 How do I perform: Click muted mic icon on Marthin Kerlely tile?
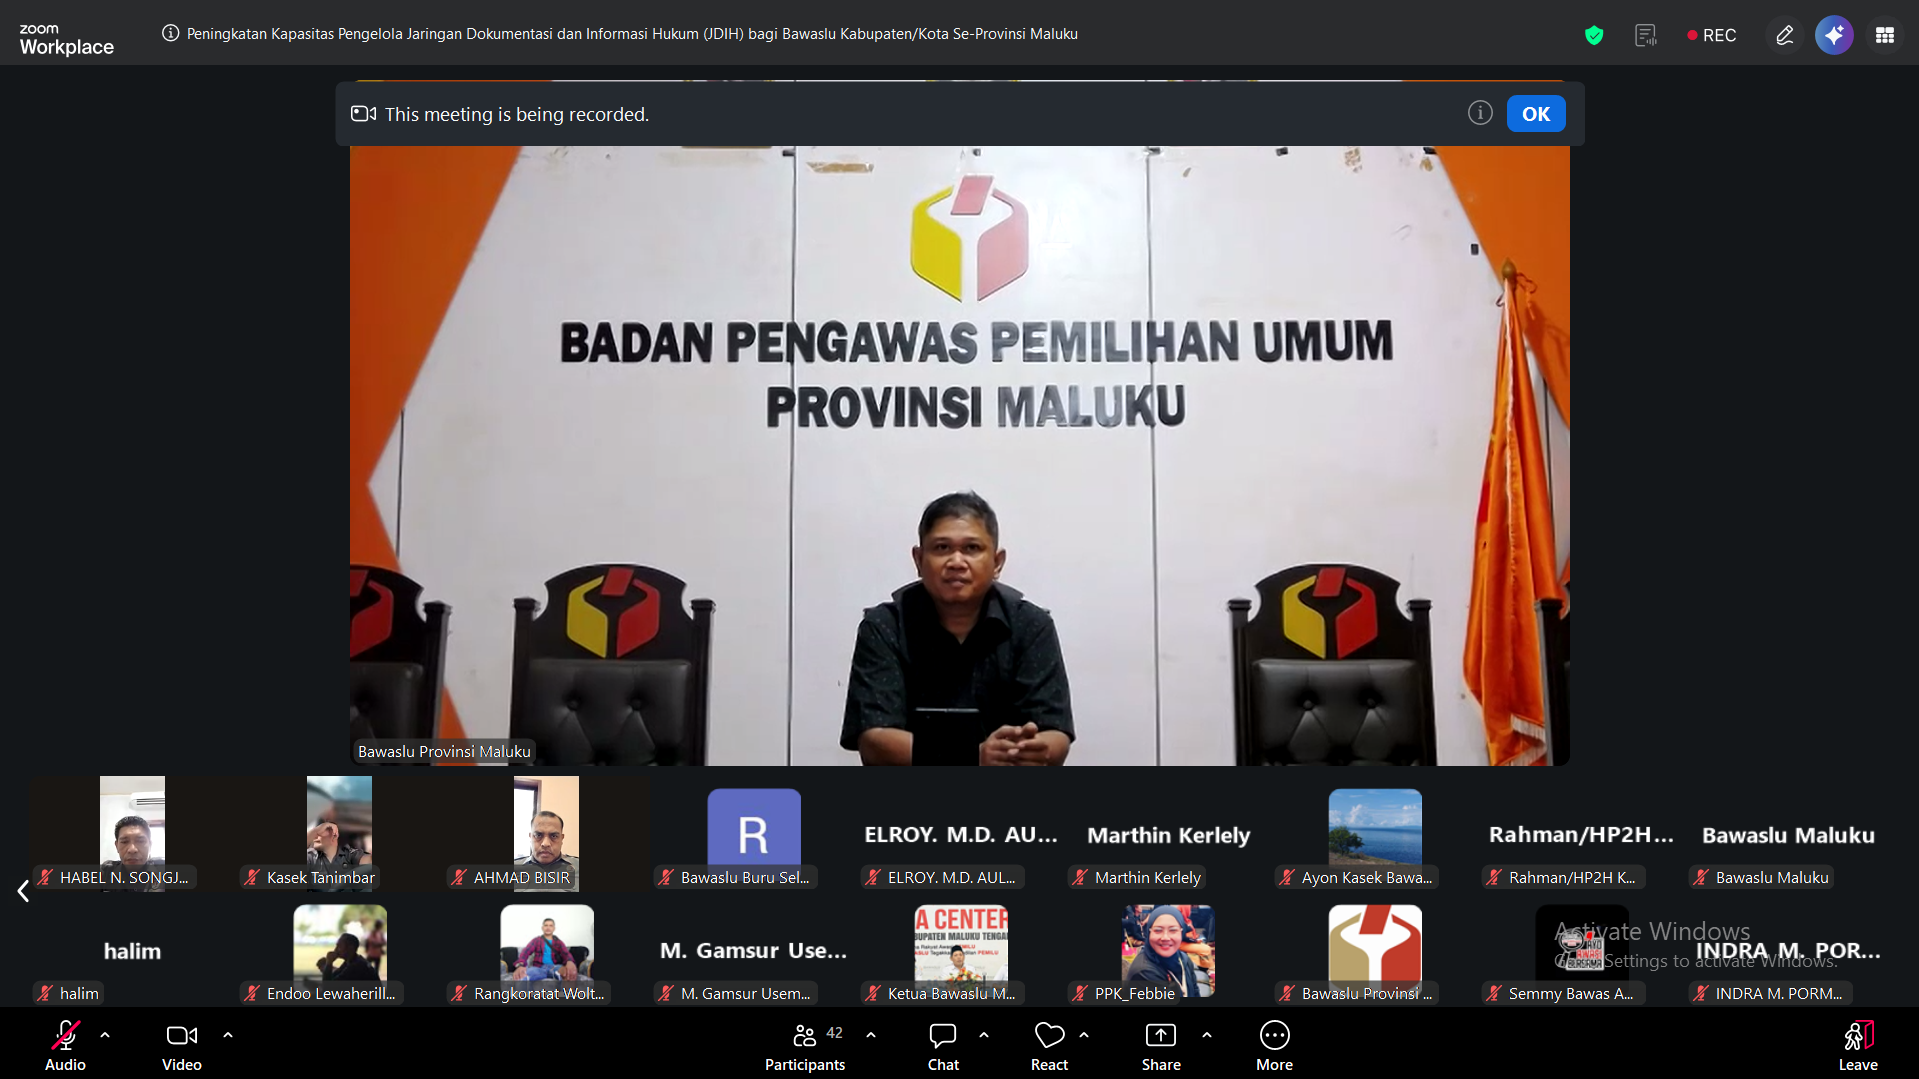click(x=1080, y=877)
